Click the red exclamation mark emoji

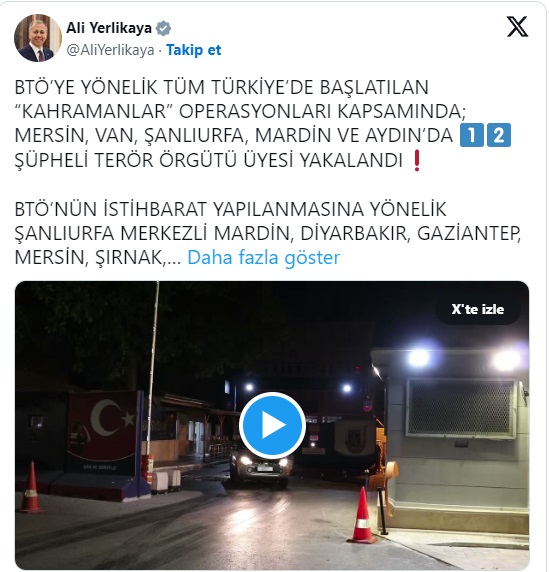point(416,161)
